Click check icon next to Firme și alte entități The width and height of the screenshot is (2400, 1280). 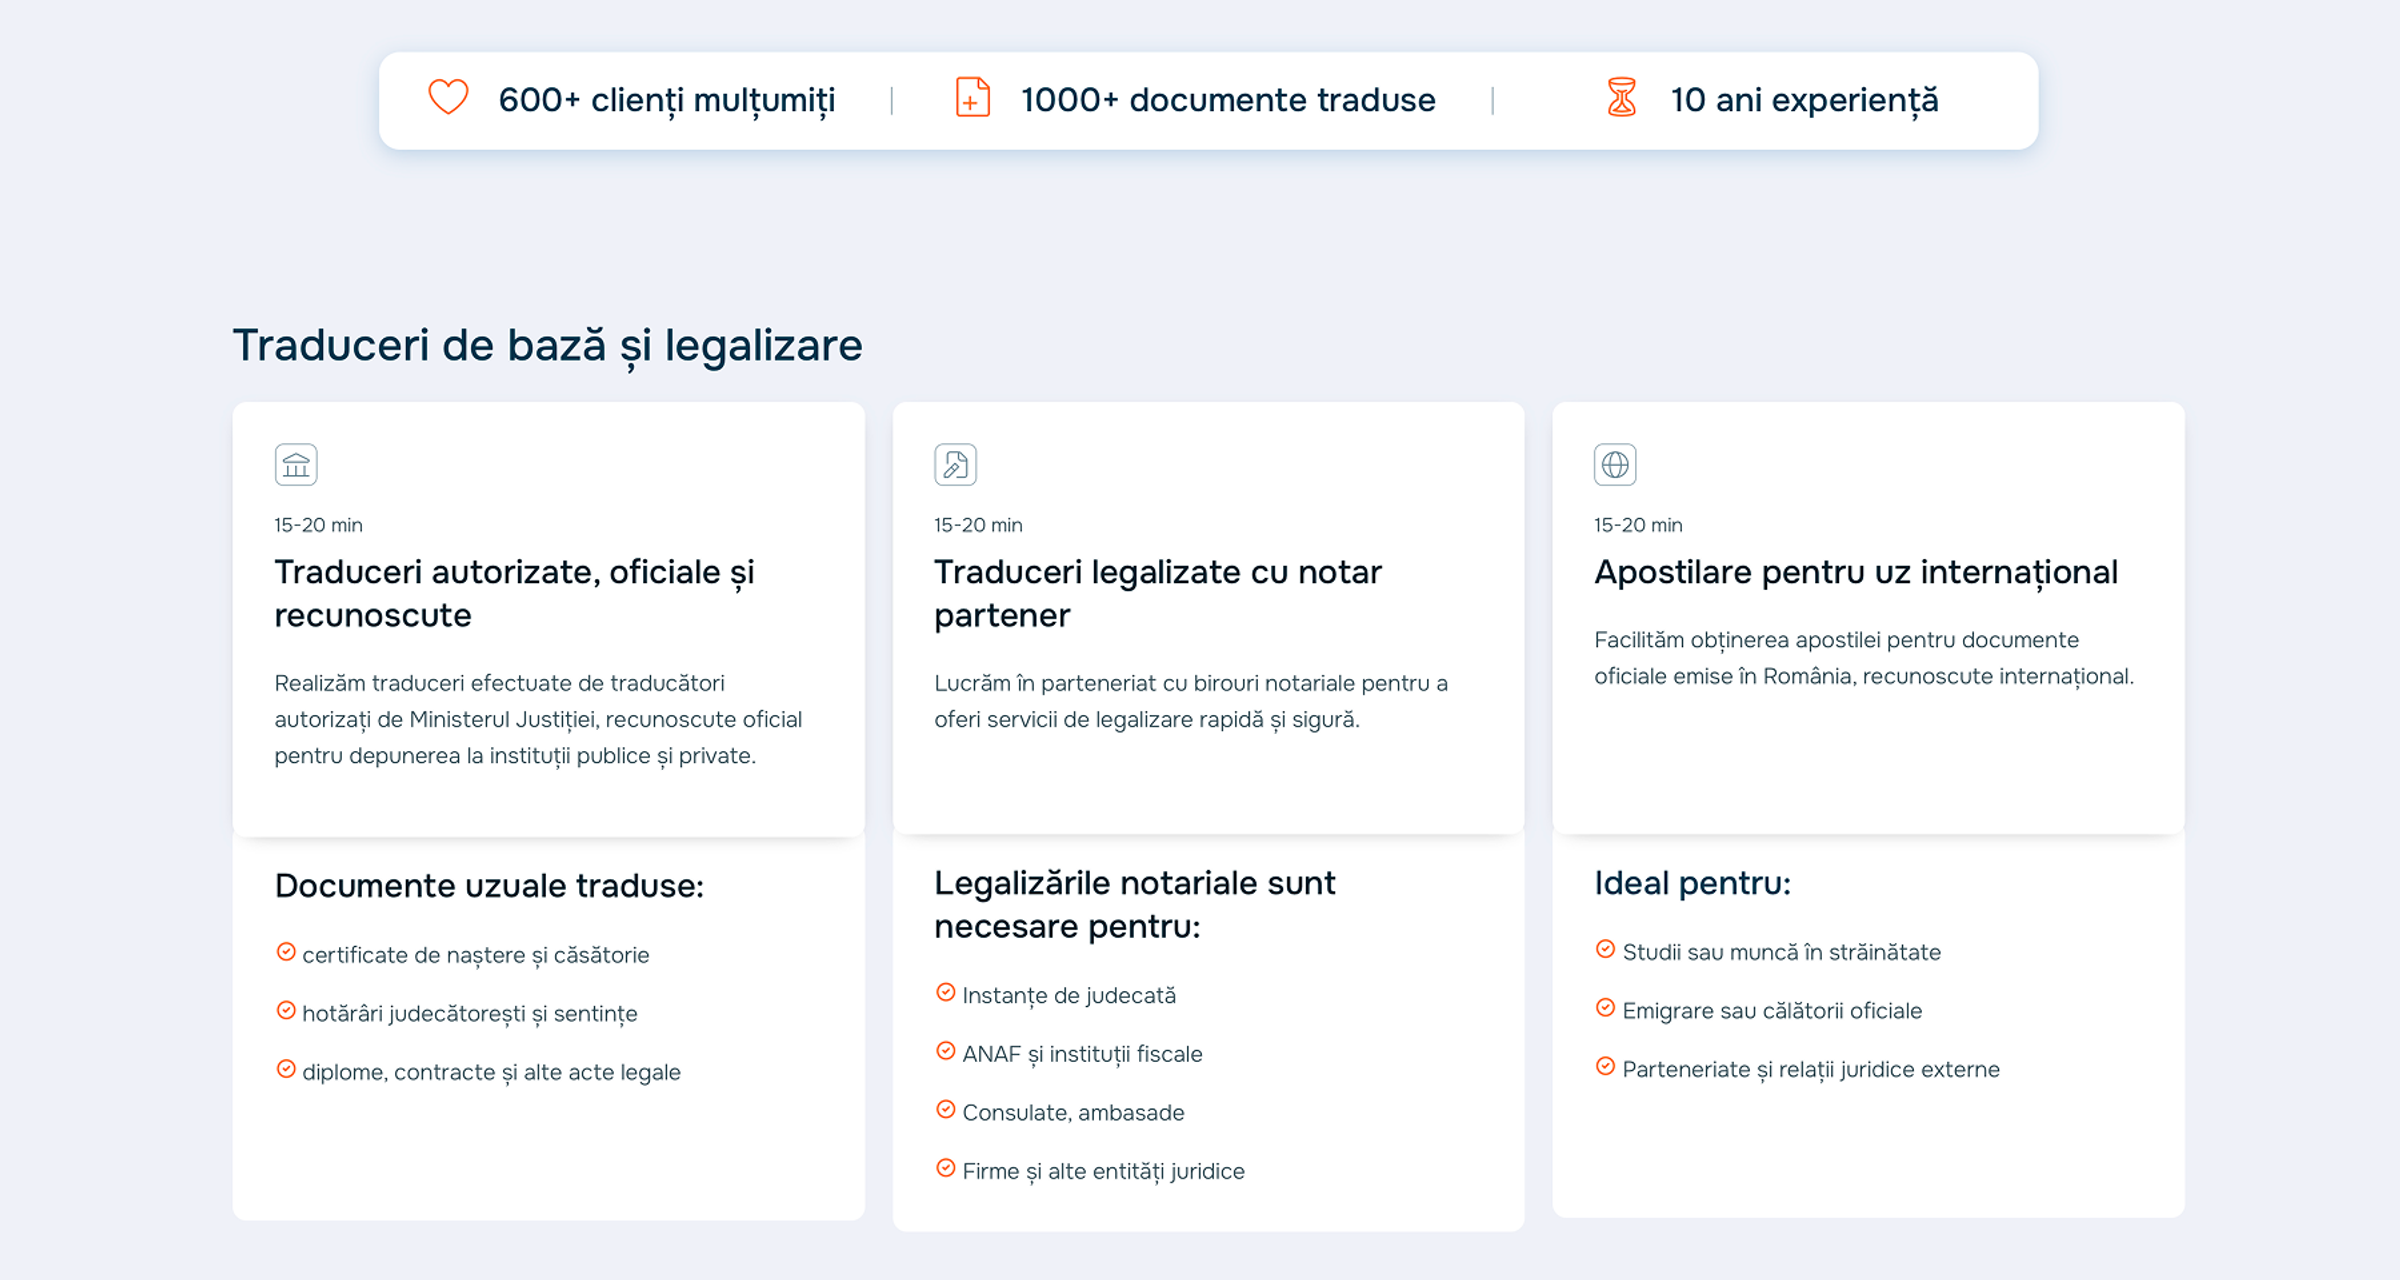point(945,1168)
